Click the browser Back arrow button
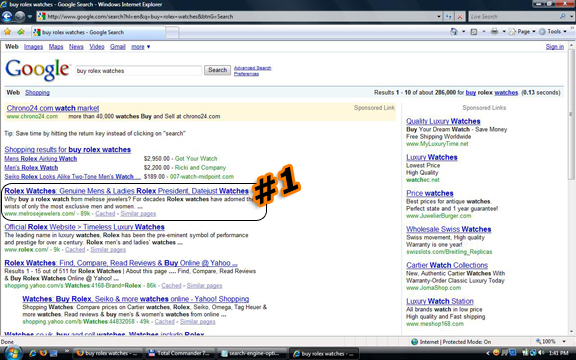Screen dimensions: 576x360 click(x=7, y=17)
